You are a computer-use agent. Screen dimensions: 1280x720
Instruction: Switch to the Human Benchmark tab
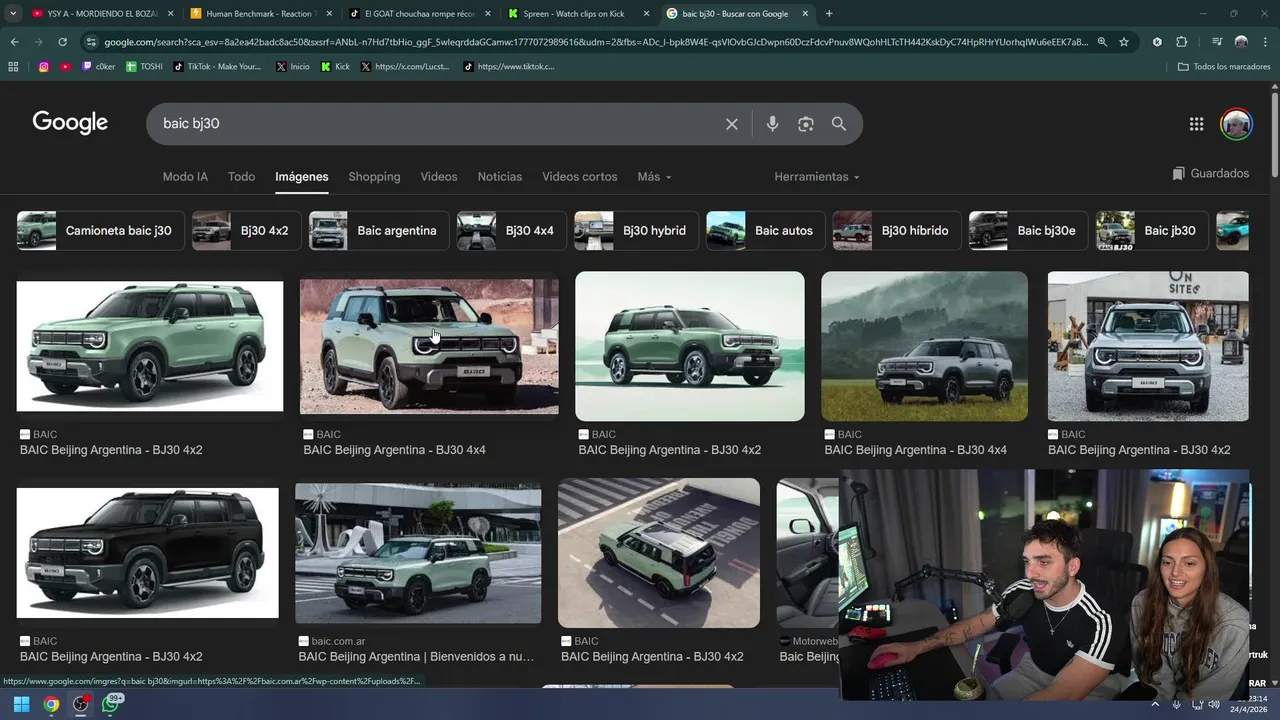260,14
